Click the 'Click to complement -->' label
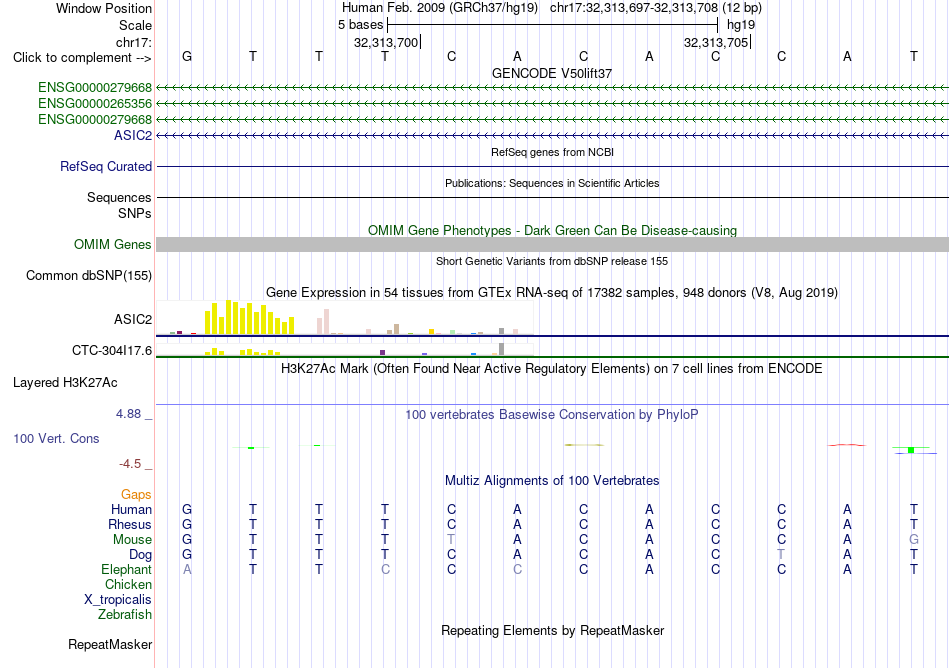Image resolution: width=950 pixels, height=668 pixels. 82,58
